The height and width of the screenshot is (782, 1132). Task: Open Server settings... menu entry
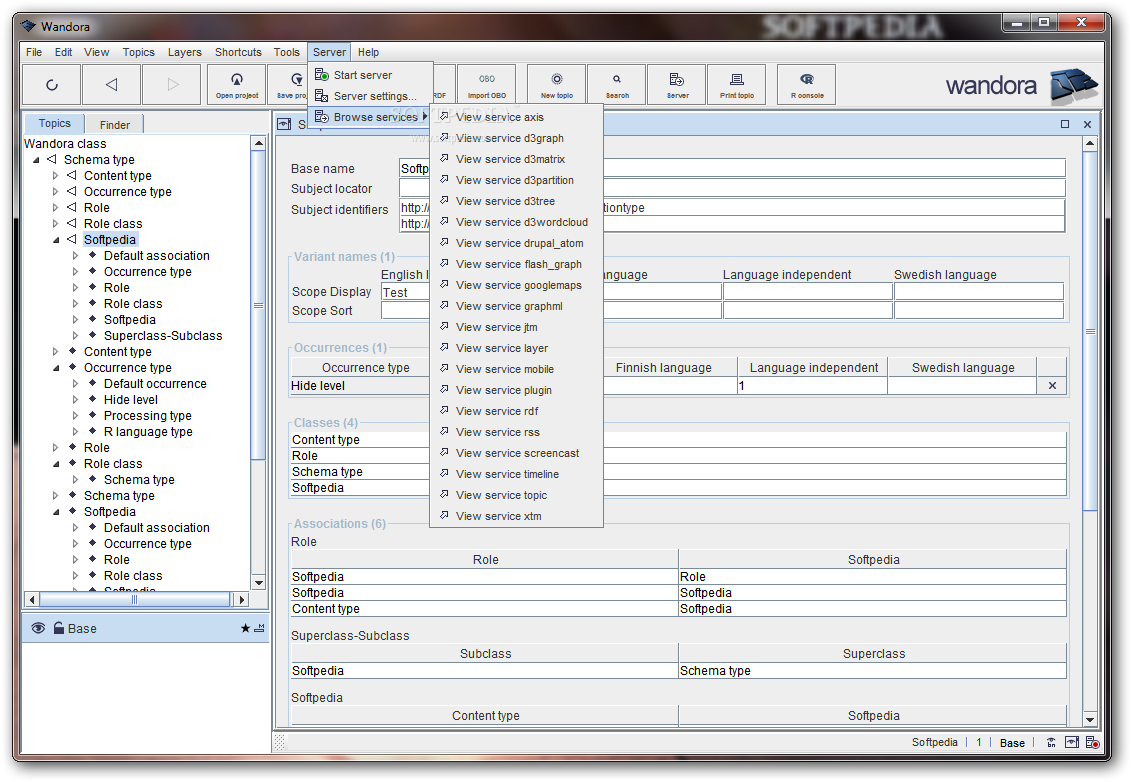click(x=371, y=96)
